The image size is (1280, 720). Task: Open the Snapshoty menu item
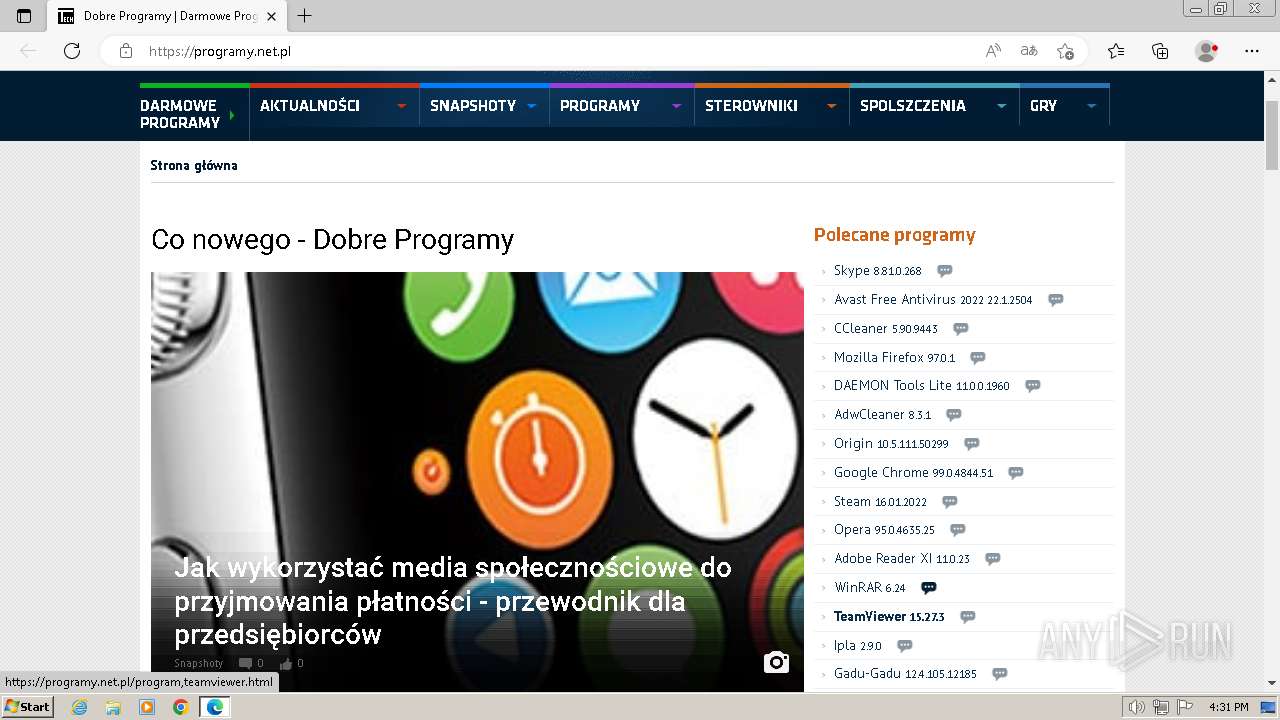[x=473, y=106]
